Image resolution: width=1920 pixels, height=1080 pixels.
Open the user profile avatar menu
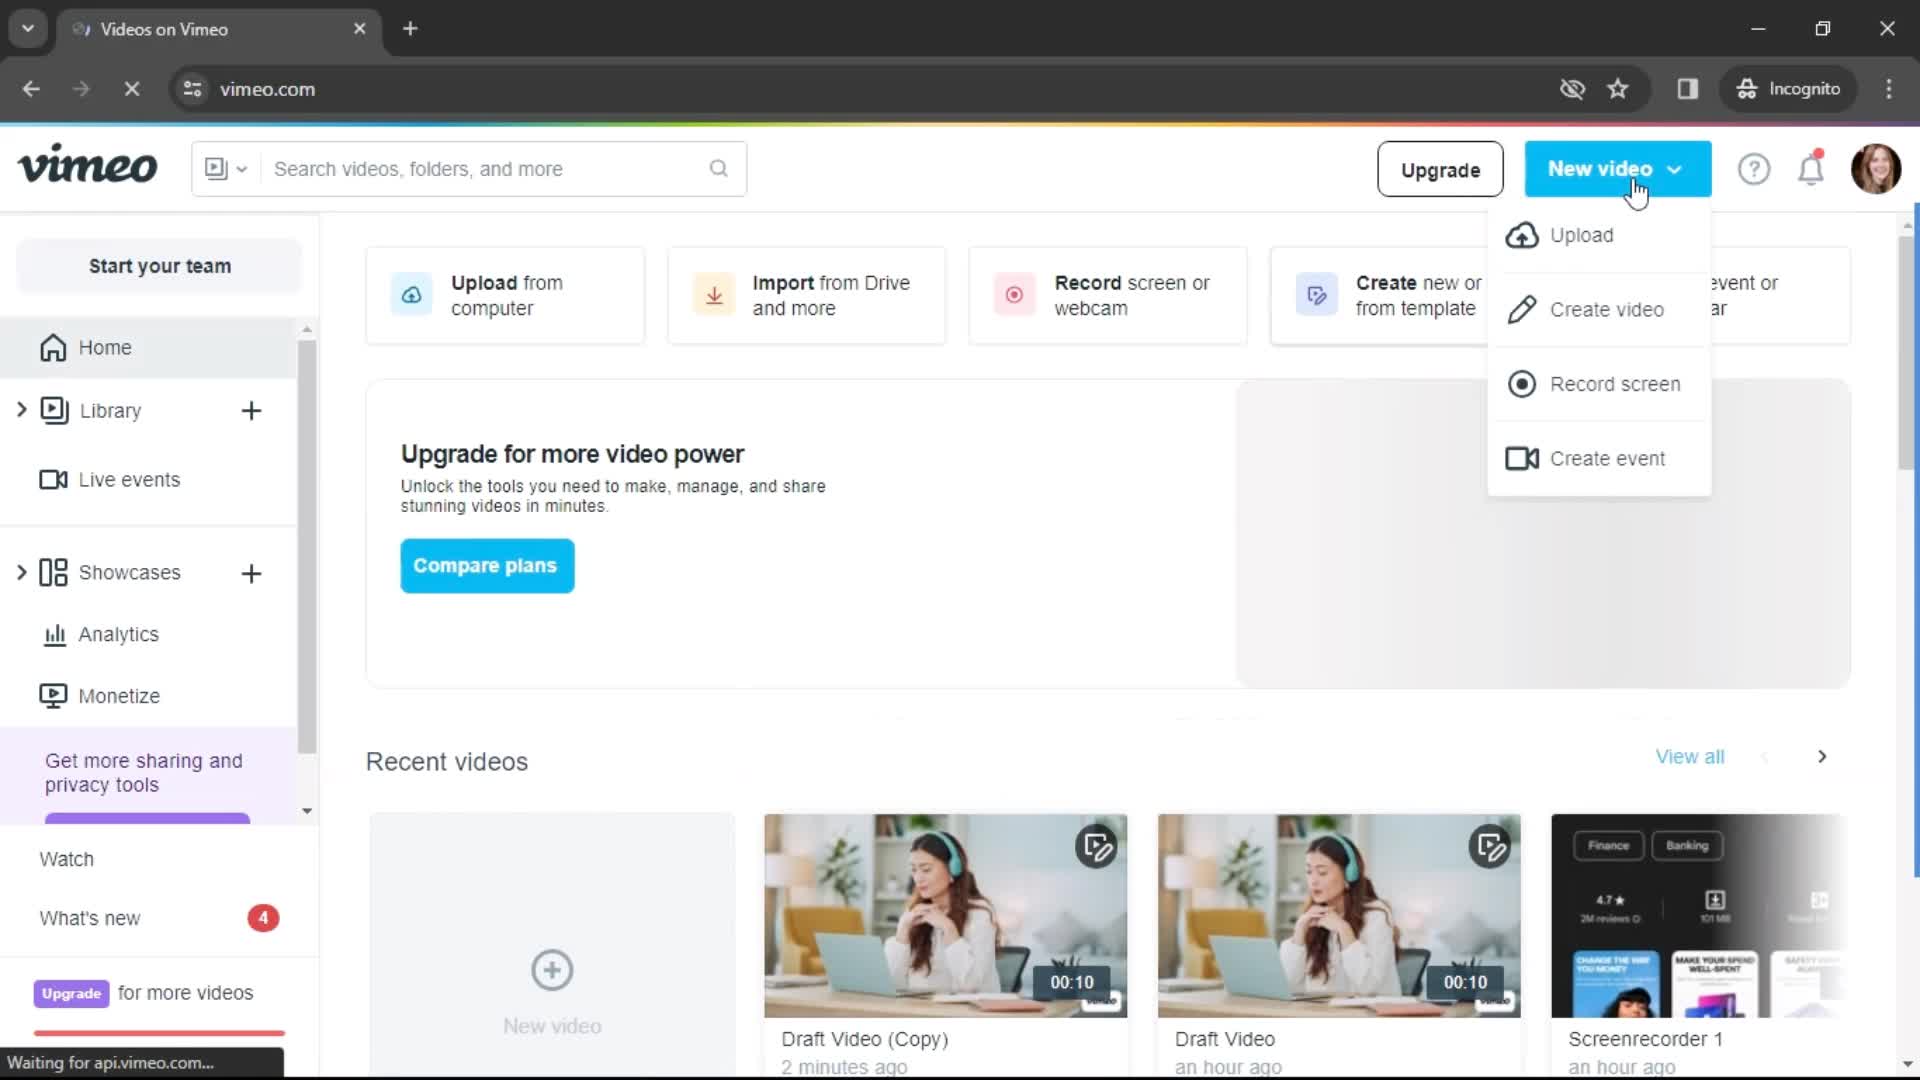1875,169
